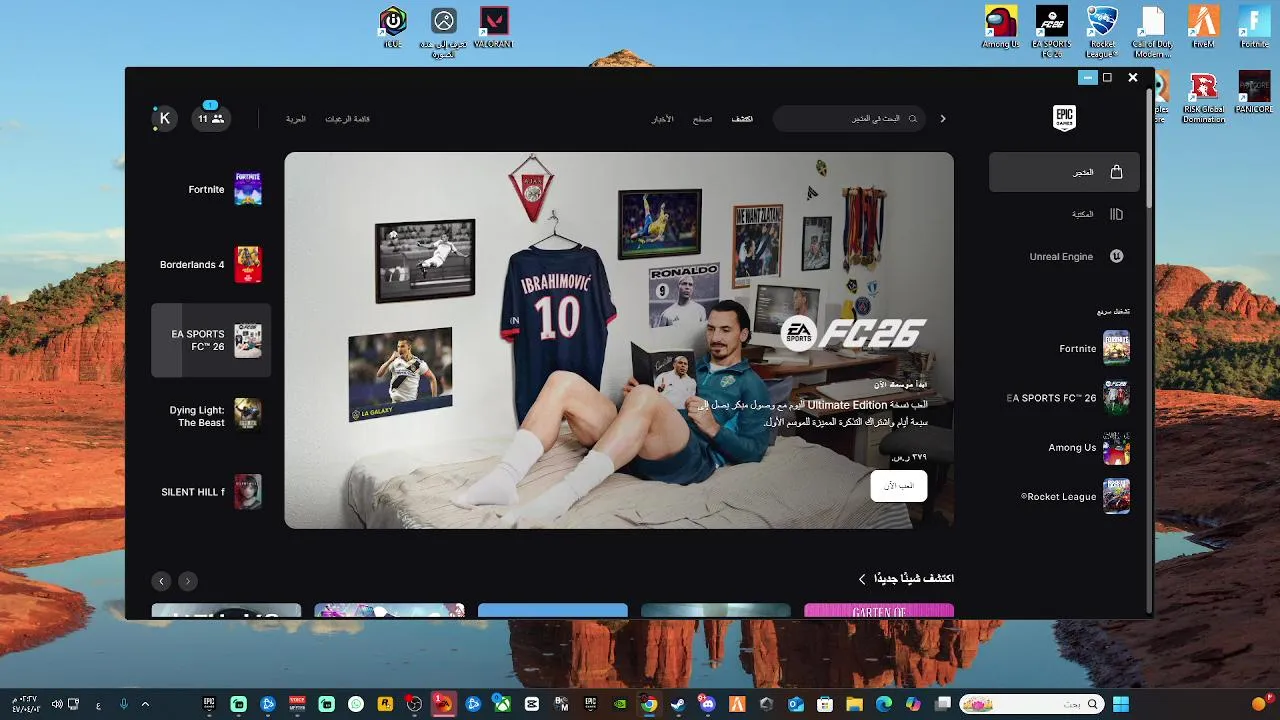1280x720 pixels.
Task: Open the Among Us desktop shortcut
Action: (x=1001, y=29)
